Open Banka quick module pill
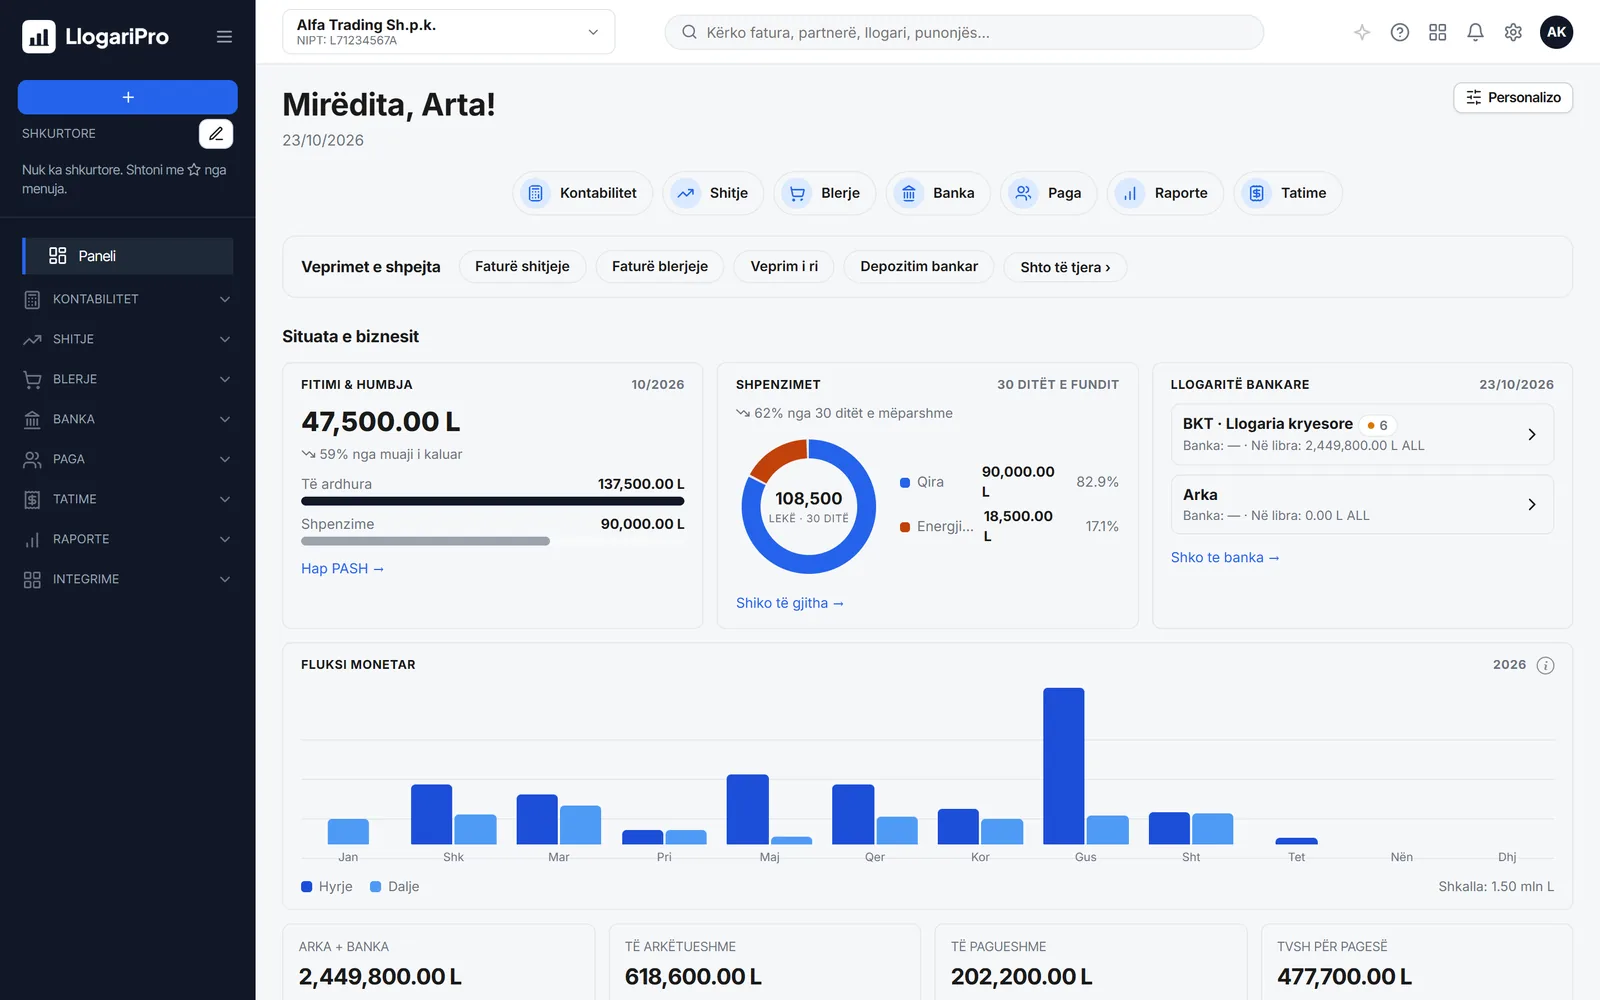Image resolution: width=1600 pixels, height=1000 pixels. pos(938,193)
